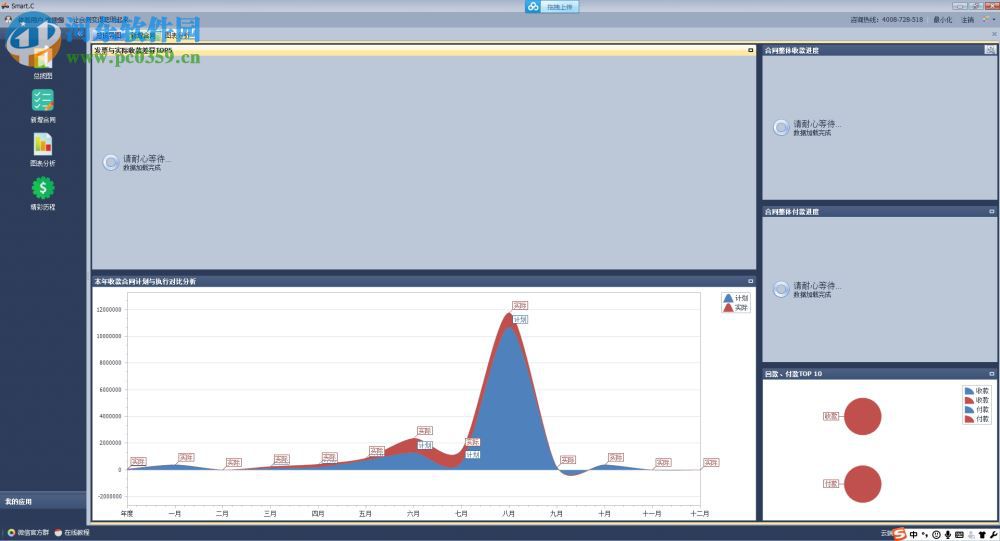Close the current tab with the small x
This screenshot has width=1000, height=541.
click(x=994, y=33)
